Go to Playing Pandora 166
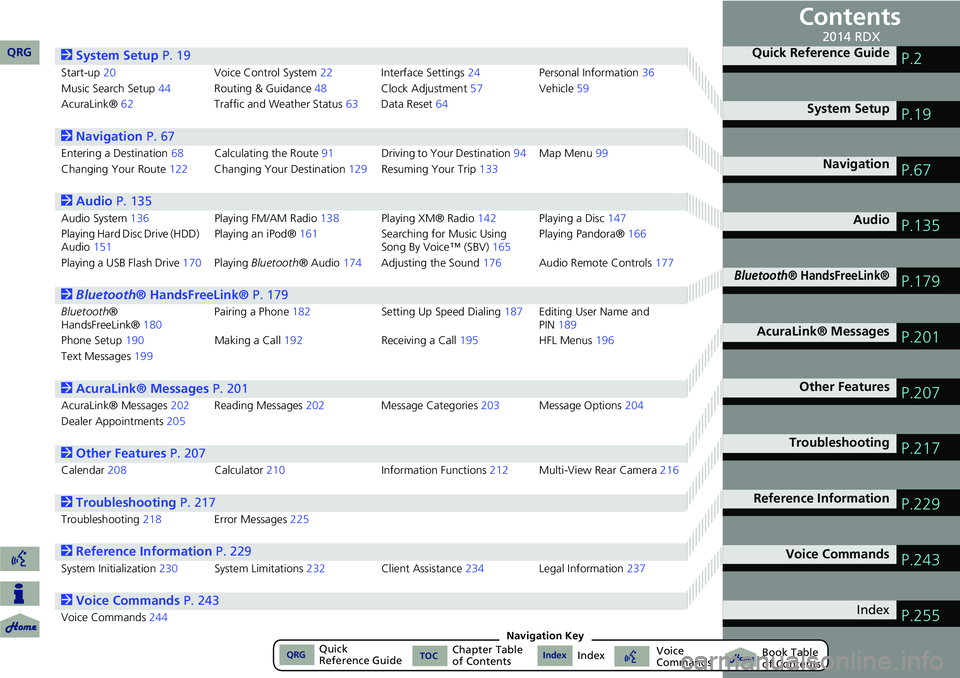This screenshot has height=678, width=960. (593, 234)
